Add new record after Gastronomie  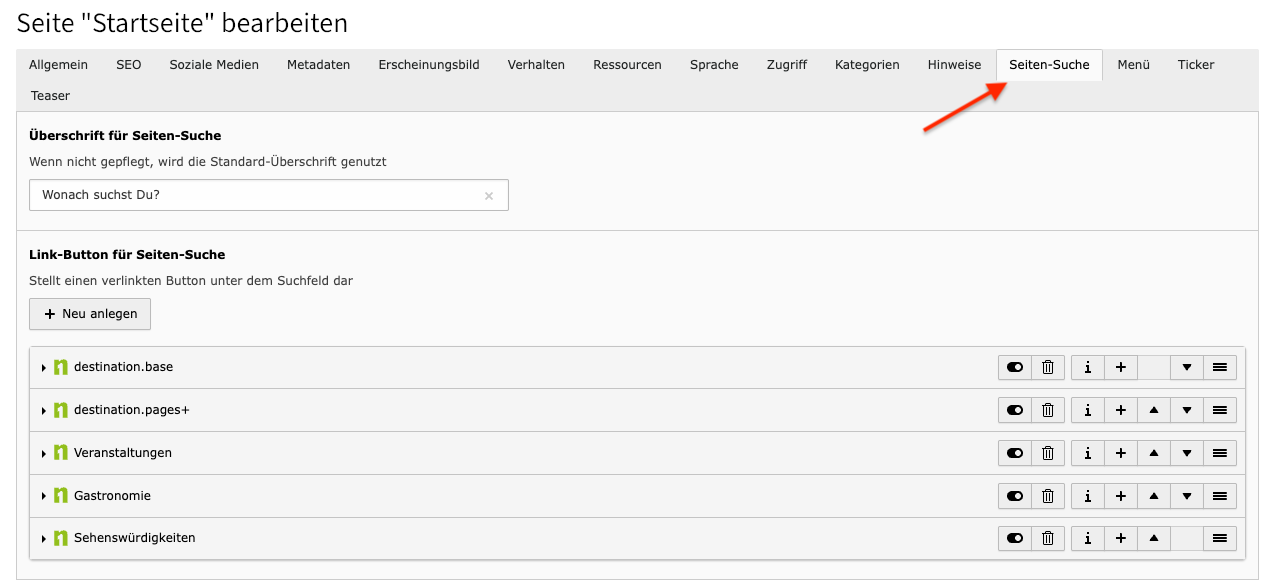1120,496
